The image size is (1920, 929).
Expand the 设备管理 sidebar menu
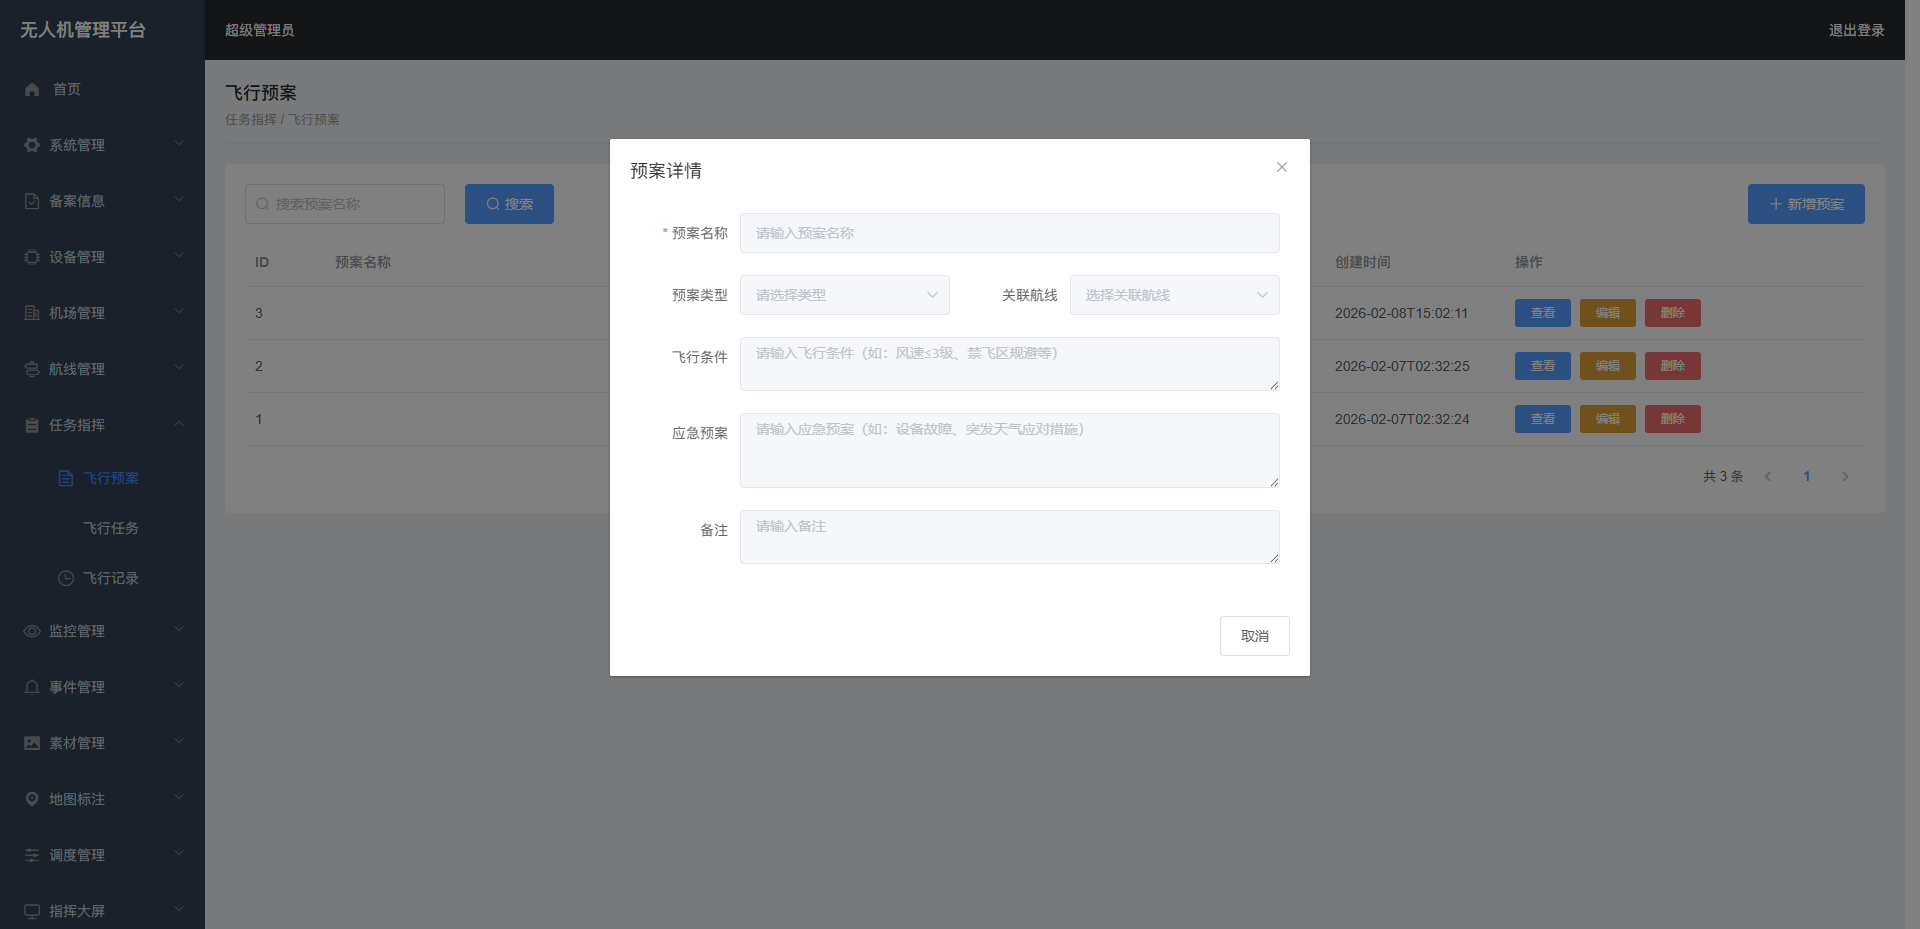(102, 257)
